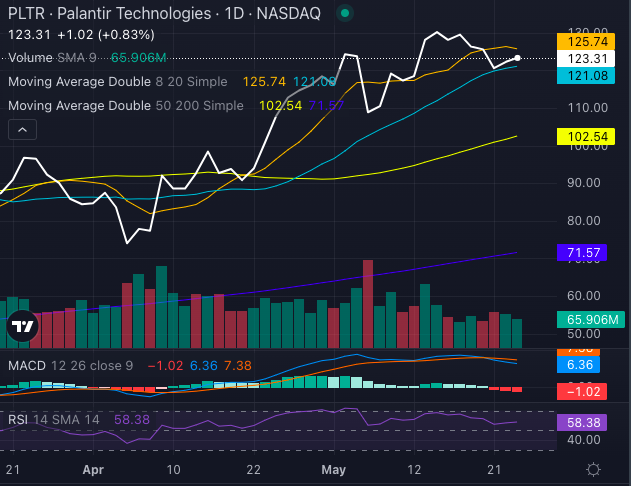Image resolution: width=631 pixels, height=486 pixels.
Task: Click the 71.57 value in MA legend
Action: (326, 106)
